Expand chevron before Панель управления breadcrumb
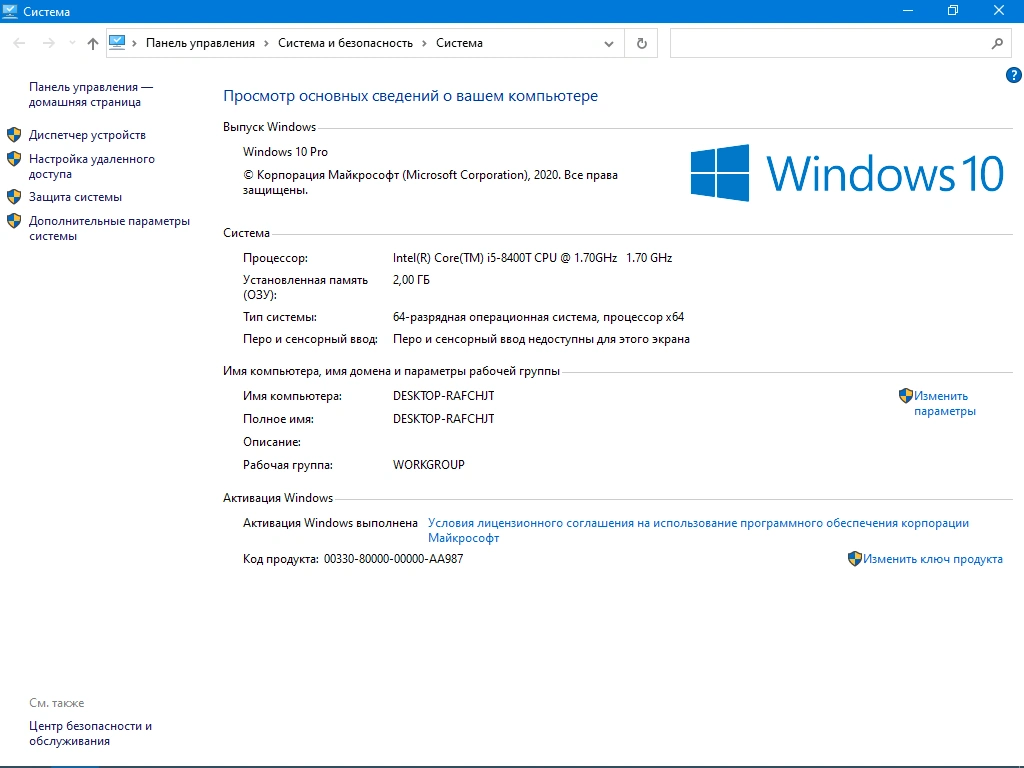The width and height of the screenshot is (1024, 768). pyautogui.click(x=135, y=43)
